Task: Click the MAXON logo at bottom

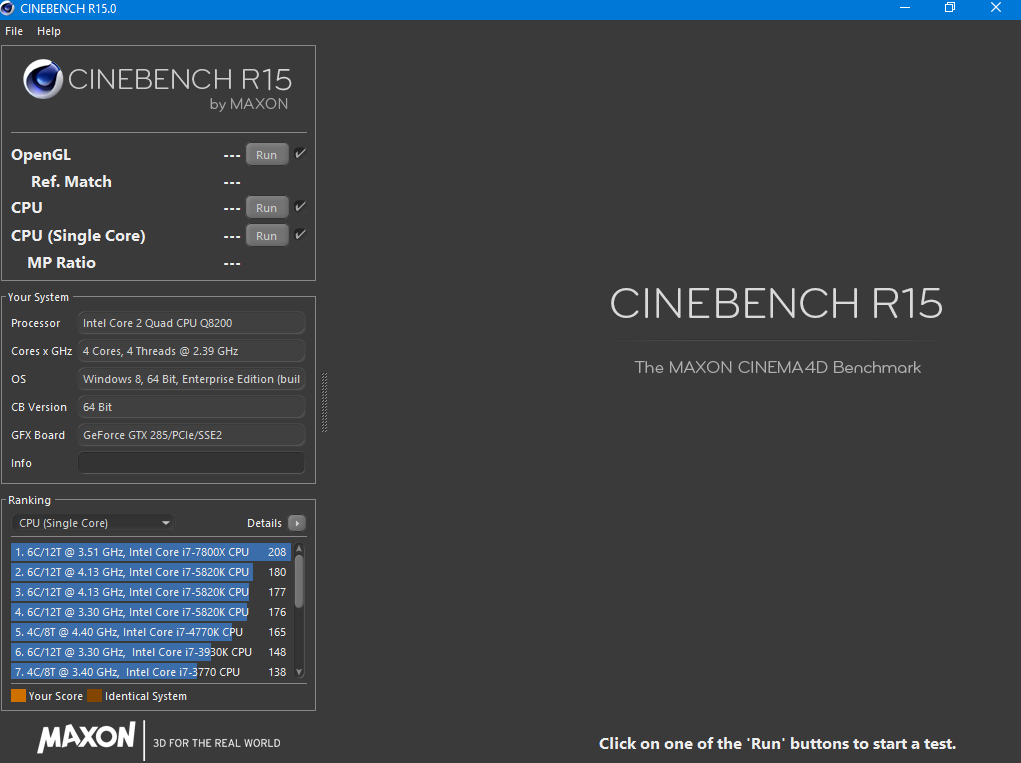Action: [87, 737]
